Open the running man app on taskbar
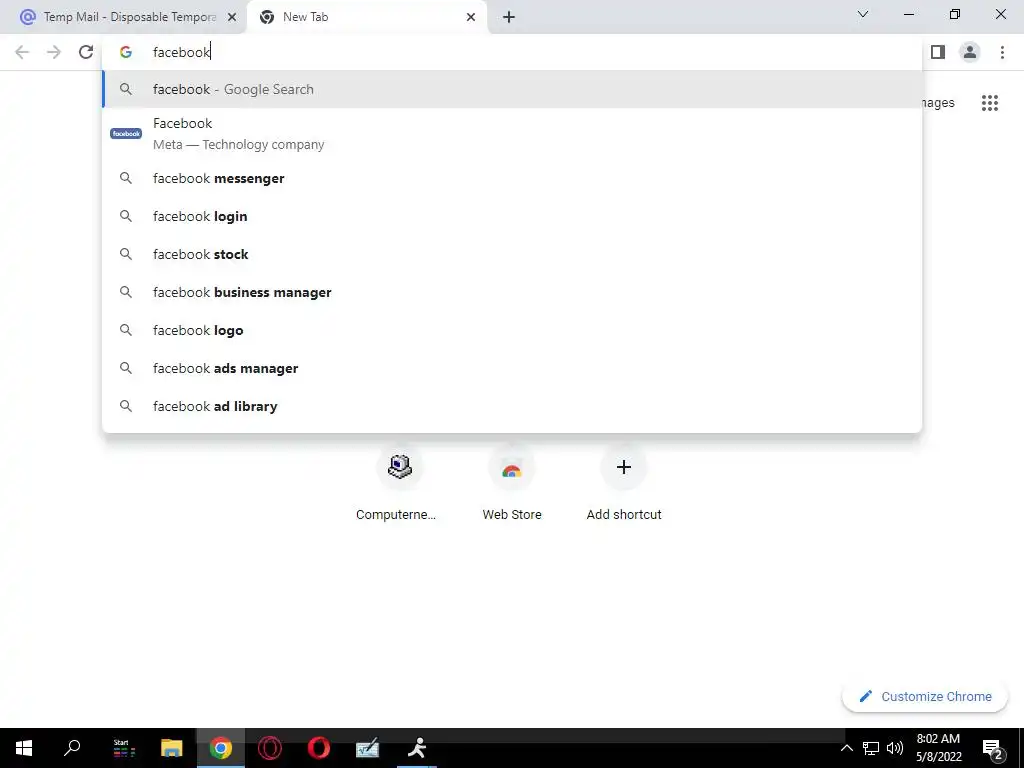The height and width of the screenshot is (768, 1024). pyautogui.click(x=417, y=748)
